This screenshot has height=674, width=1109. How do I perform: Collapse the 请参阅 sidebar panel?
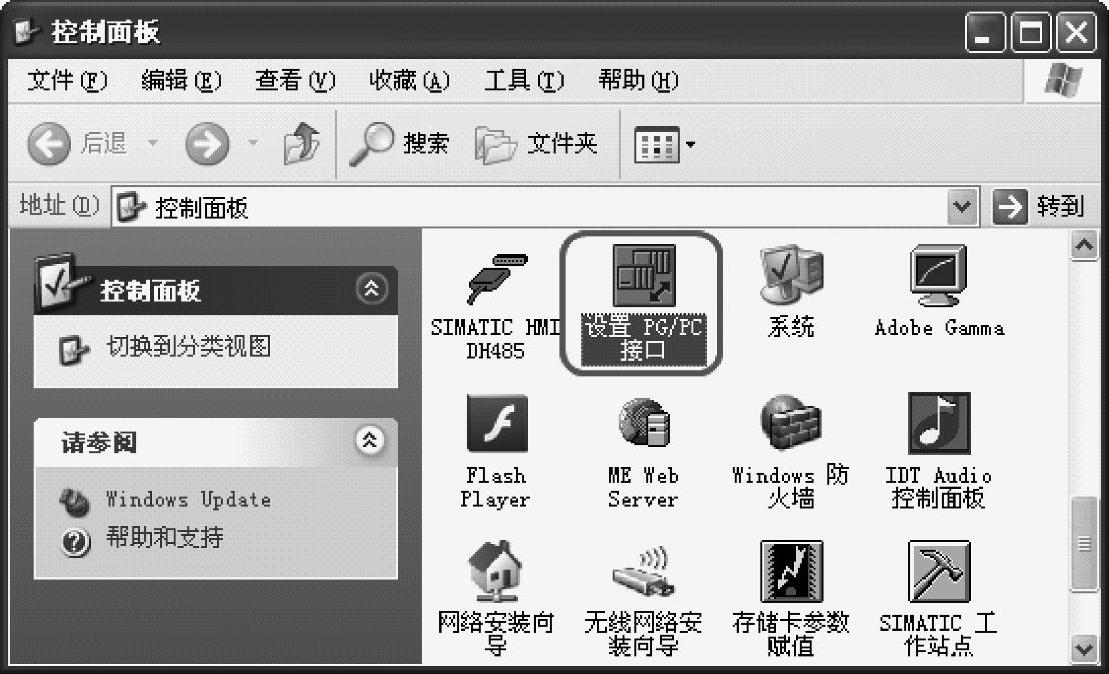point(369,440)
